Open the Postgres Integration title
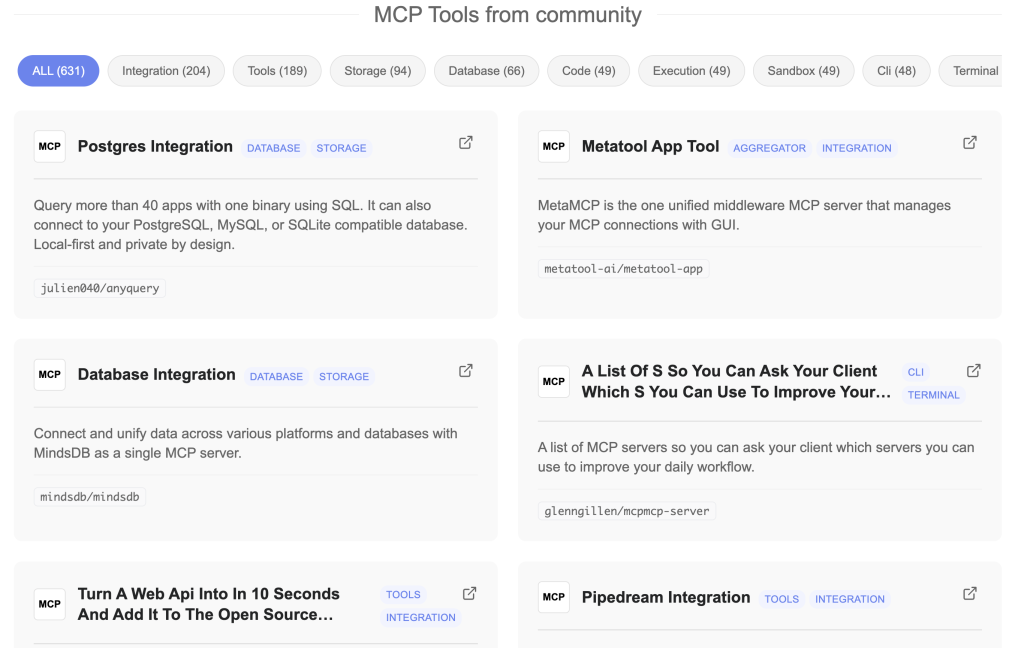The height and width of the screenshot is (648, 1024). point(155,146)
